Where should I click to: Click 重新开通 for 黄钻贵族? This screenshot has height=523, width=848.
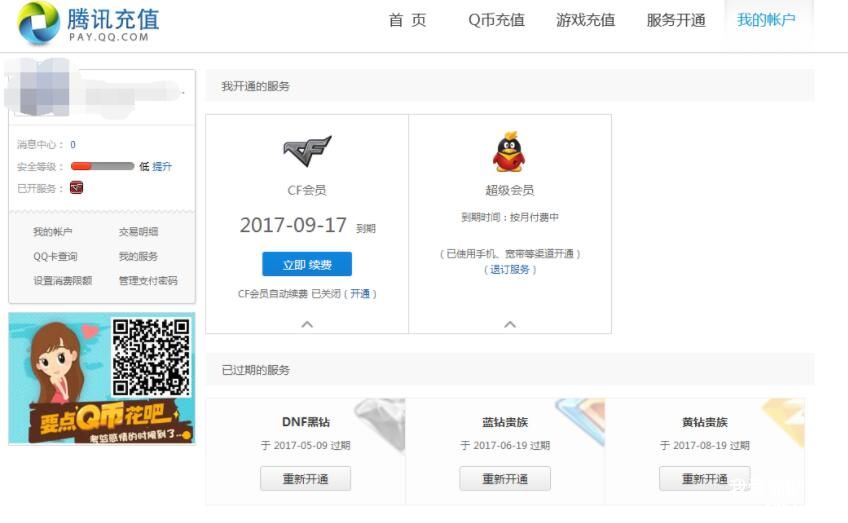click(705, 479)
